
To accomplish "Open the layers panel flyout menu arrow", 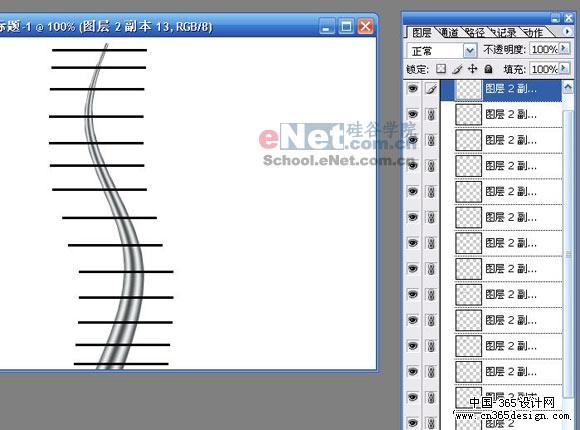I will 567,32.
